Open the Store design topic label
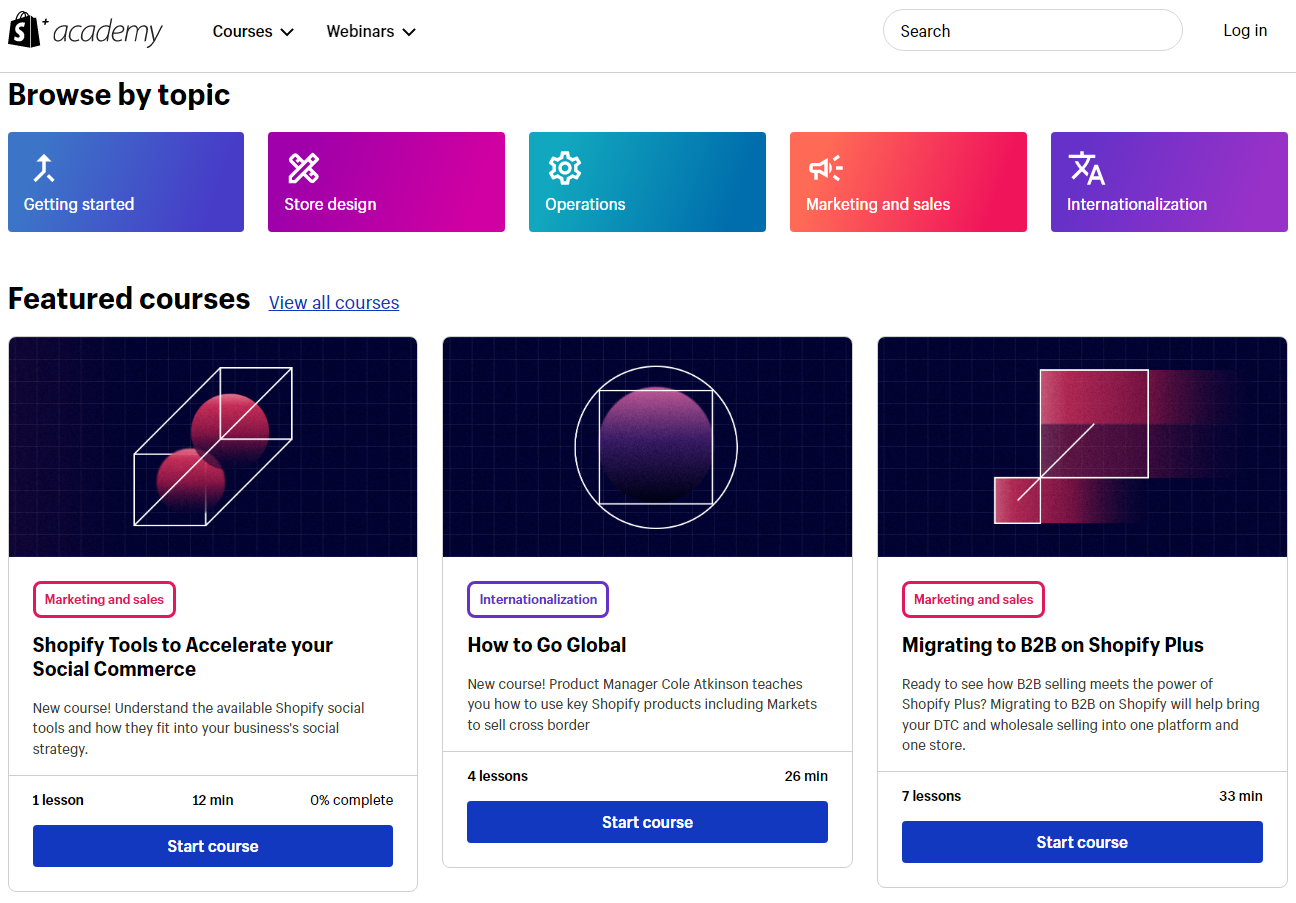Image resolution: width=1296 pixels, height=903 pixels. (330, 204)
